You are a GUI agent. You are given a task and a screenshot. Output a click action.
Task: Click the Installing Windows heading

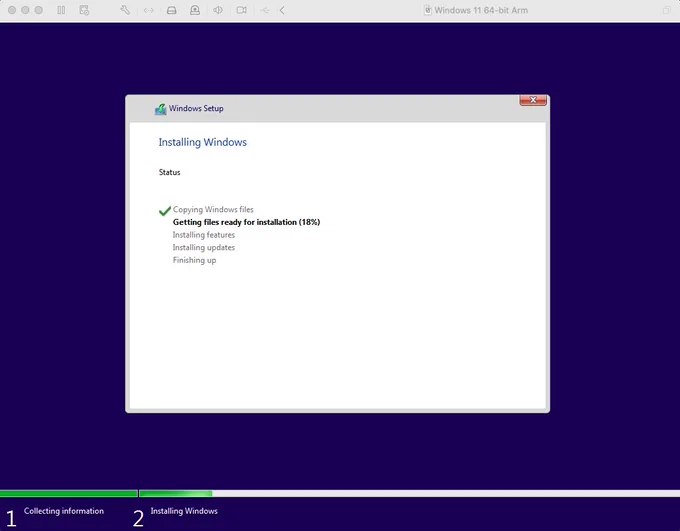(203, 142)
